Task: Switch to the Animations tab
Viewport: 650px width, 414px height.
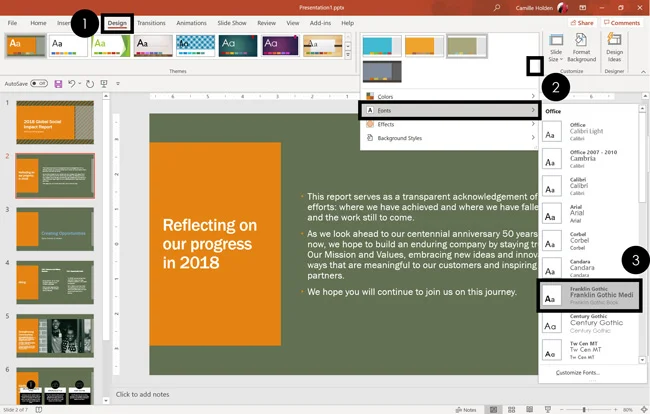Action: pos(191,23)
